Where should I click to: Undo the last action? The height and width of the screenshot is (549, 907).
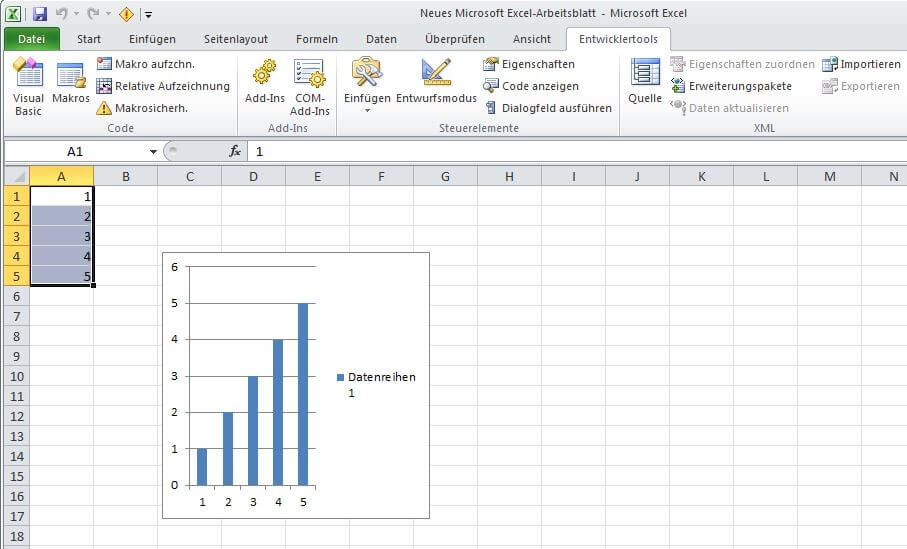61,13
